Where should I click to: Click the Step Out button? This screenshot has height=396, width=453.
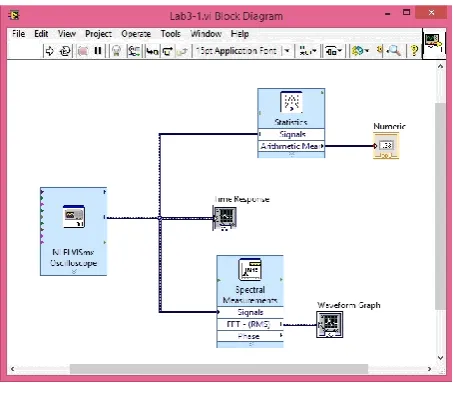pos(182,51)
